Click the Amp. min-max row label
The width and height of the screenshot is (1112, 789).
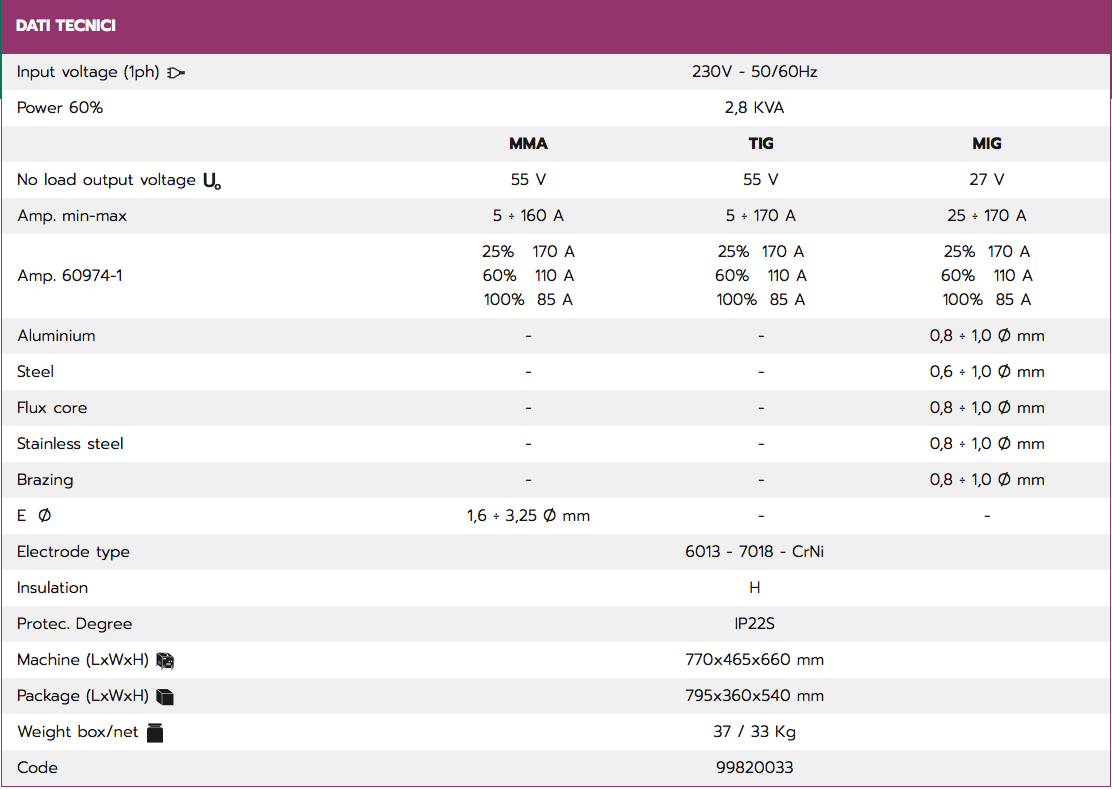(x=72, y=216)
